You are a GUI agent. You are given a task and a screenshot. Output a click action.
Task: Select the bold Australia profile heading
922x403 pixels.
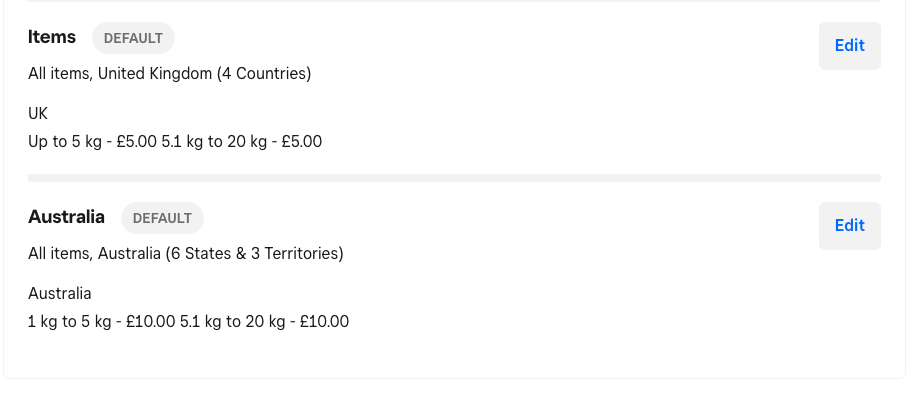66,217
